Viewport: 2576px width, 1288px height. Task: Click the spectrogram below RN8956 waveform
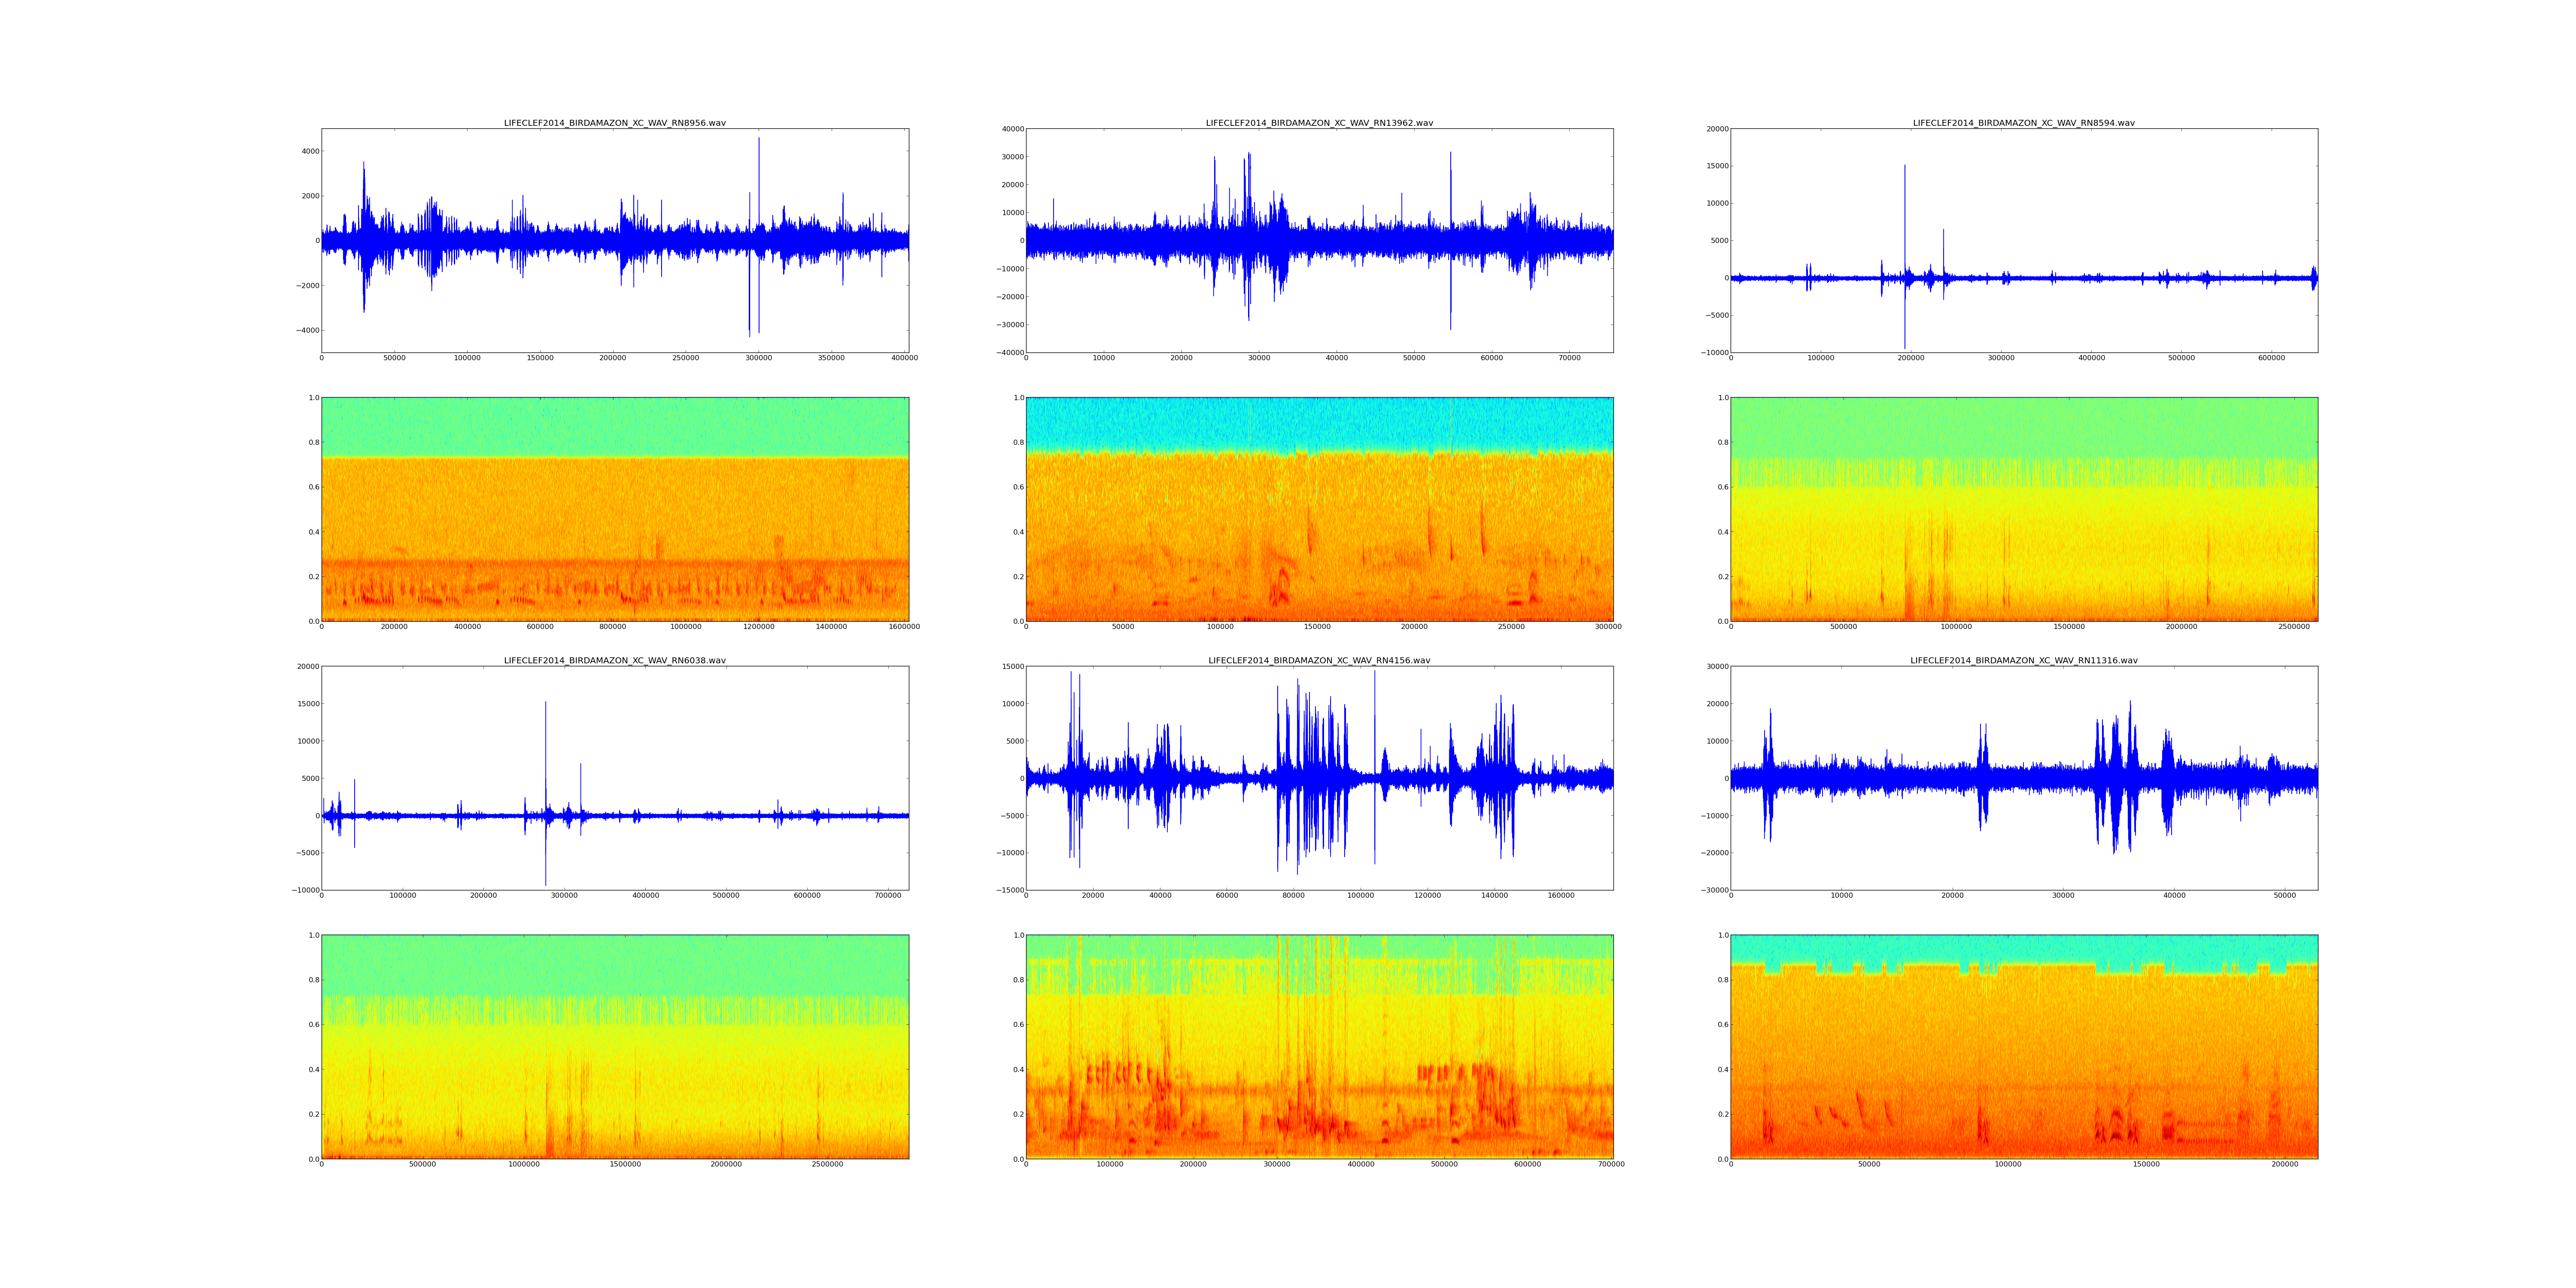click(614, 509)
